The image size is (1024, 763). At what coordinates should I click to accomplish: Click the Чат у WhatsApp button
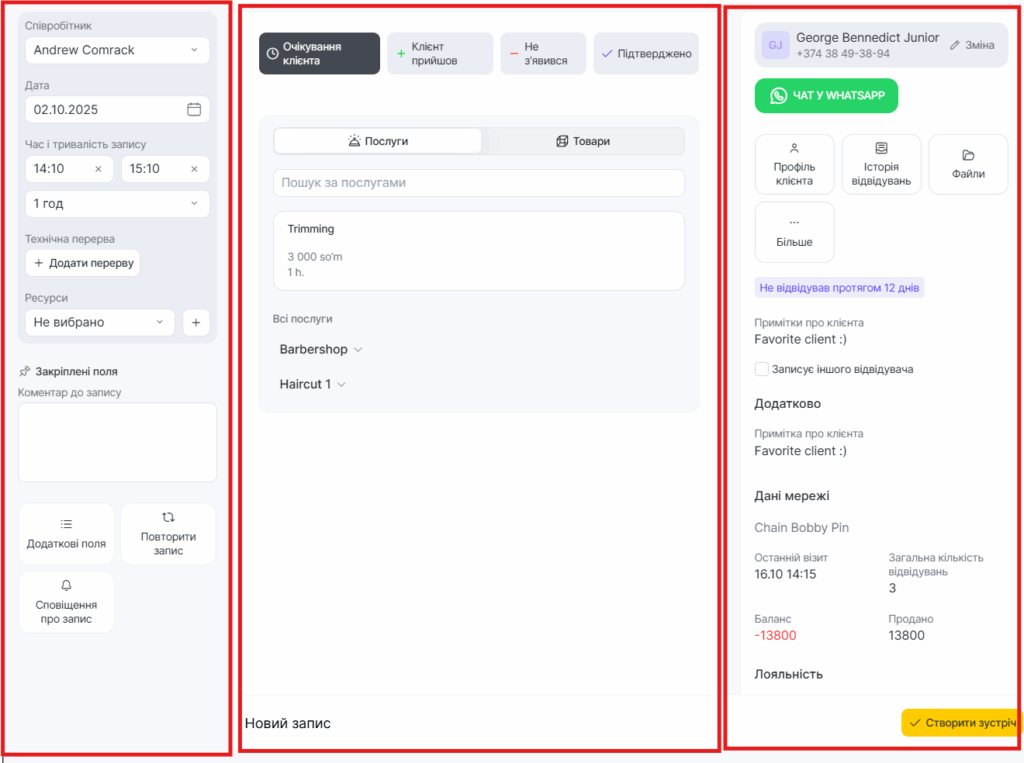pyautogui.click(x=826, y=96)
